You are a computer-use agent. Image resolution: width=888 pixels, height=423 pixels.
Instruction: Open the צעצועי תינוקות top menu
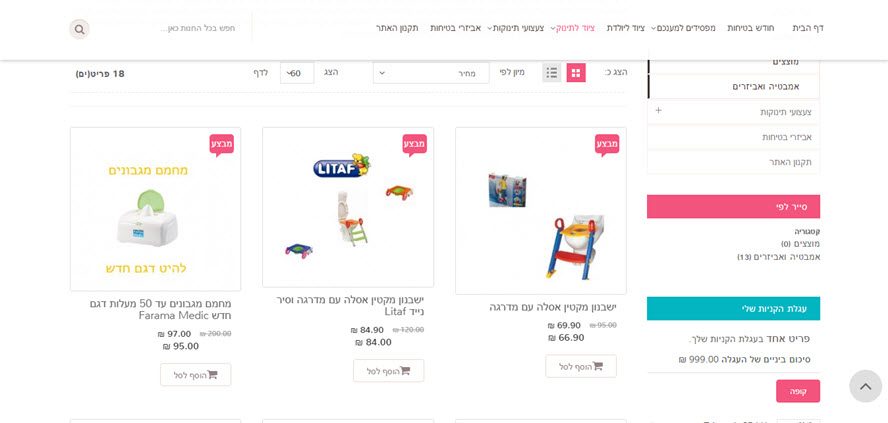click(x=515, y=28)
